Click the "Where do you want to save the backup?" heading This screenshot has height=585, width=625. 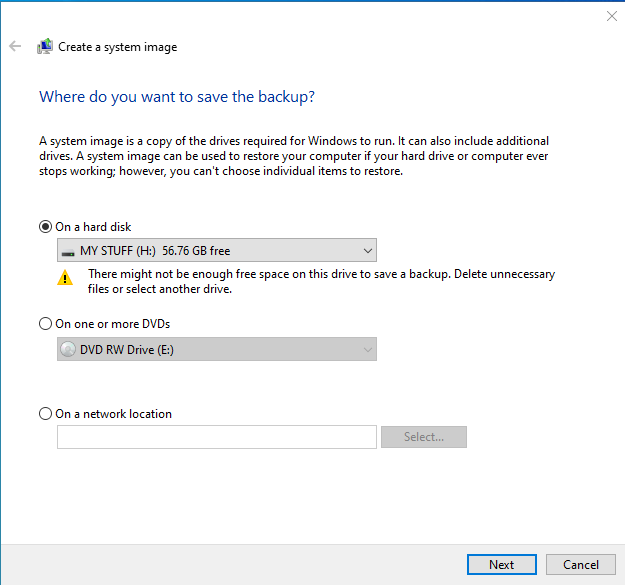177,97
